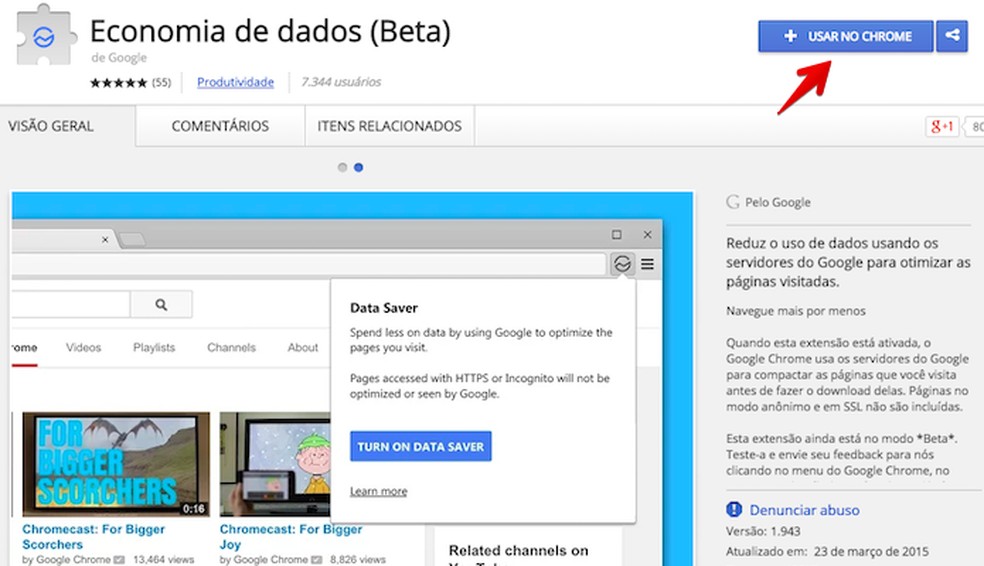Click the search magnifier icon in screenshot
The image size is (984, 566).
[x=161, y=304]
